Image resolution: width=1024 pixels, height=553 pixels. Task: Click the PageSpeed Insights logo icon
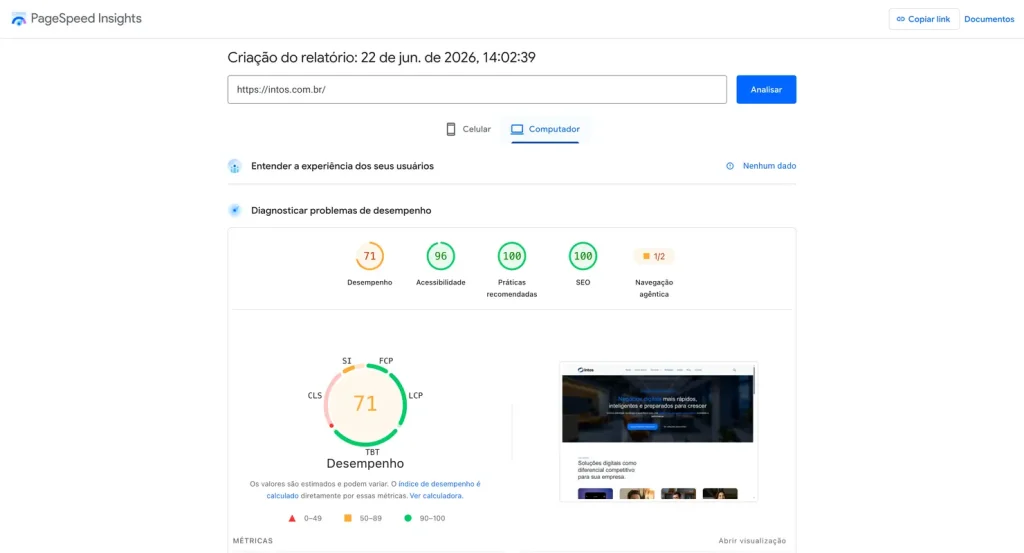(19, 19)
